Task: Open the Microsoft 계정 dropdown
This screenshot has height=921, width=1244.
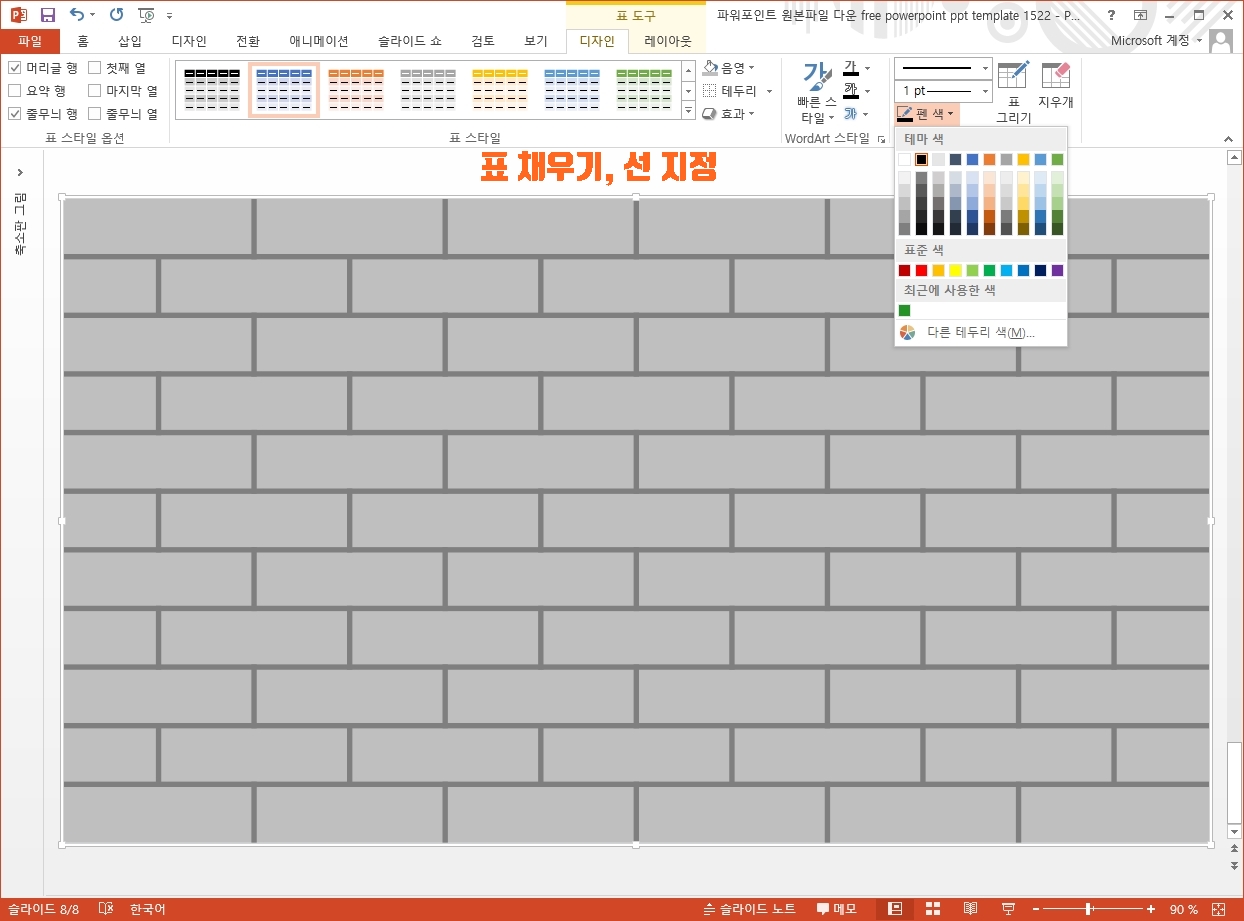Action: [x=1156, y=41]
